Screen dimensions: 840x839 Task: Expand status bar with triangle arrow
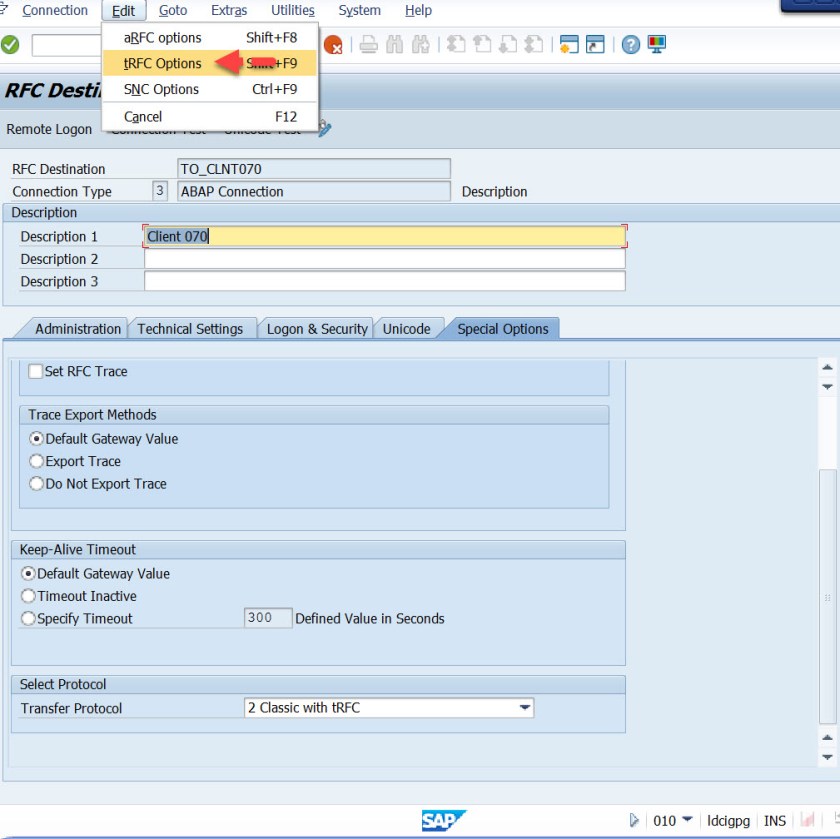click(634, 821)
